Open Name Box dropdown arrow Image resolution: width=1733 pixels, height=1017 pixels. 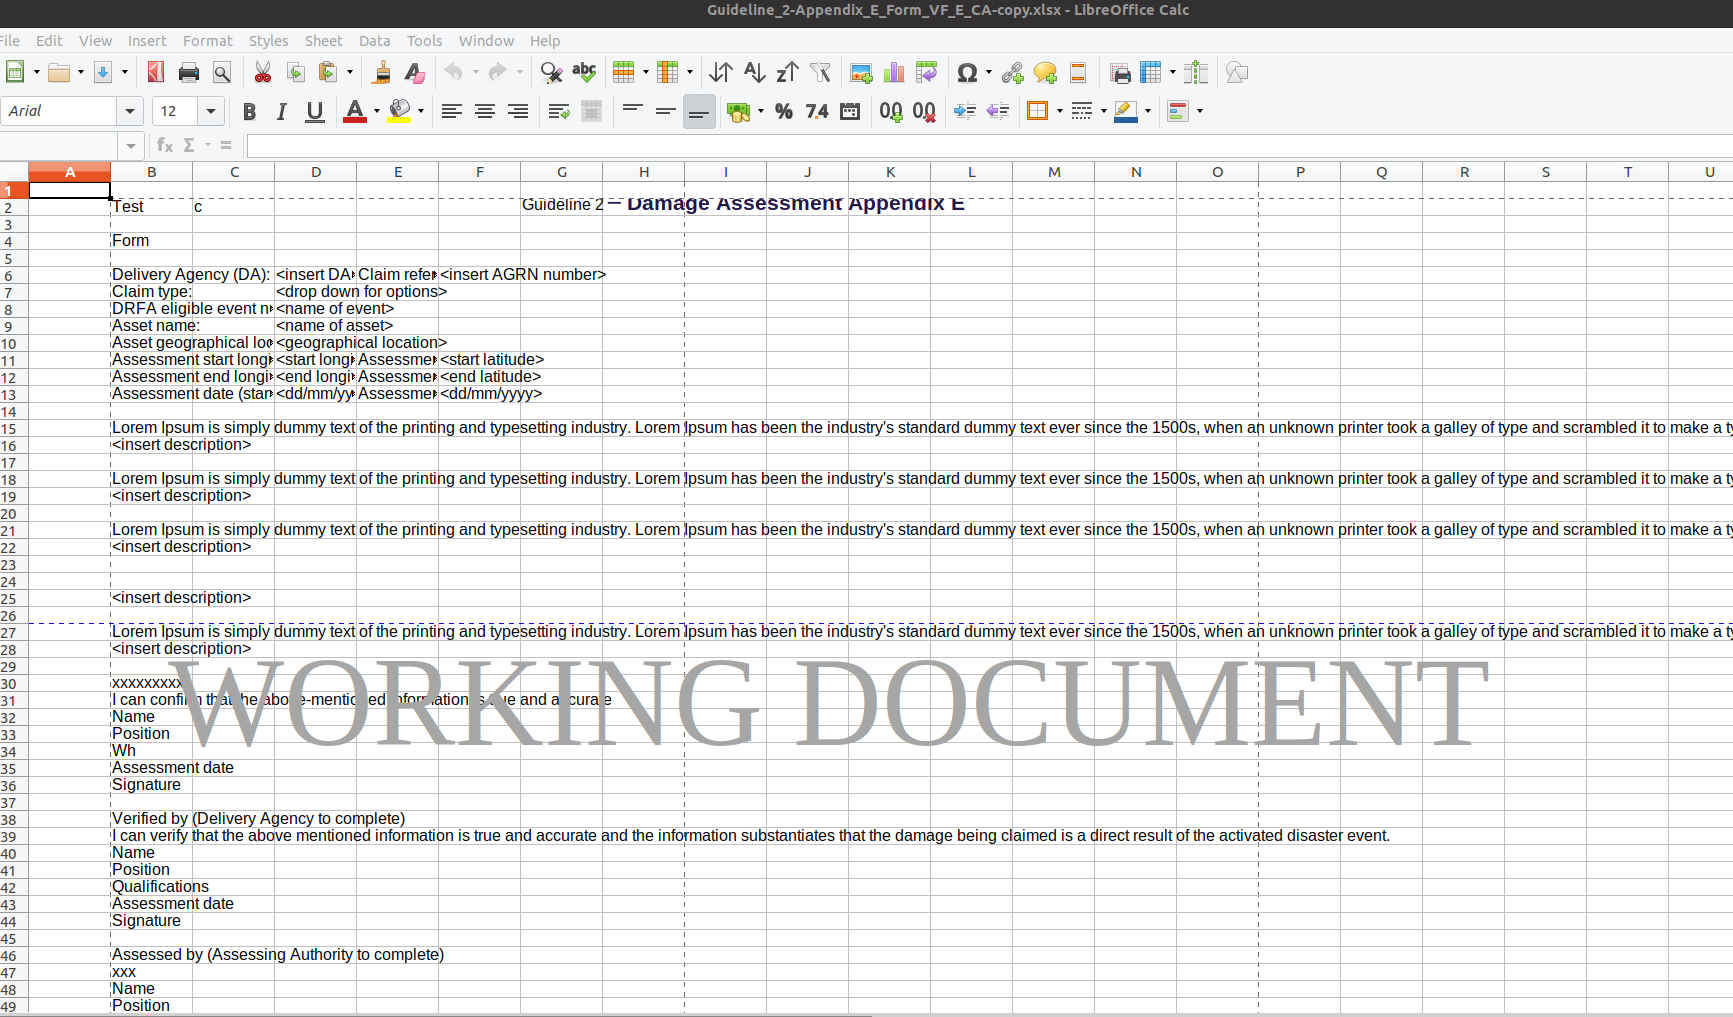tap(130, 146)
